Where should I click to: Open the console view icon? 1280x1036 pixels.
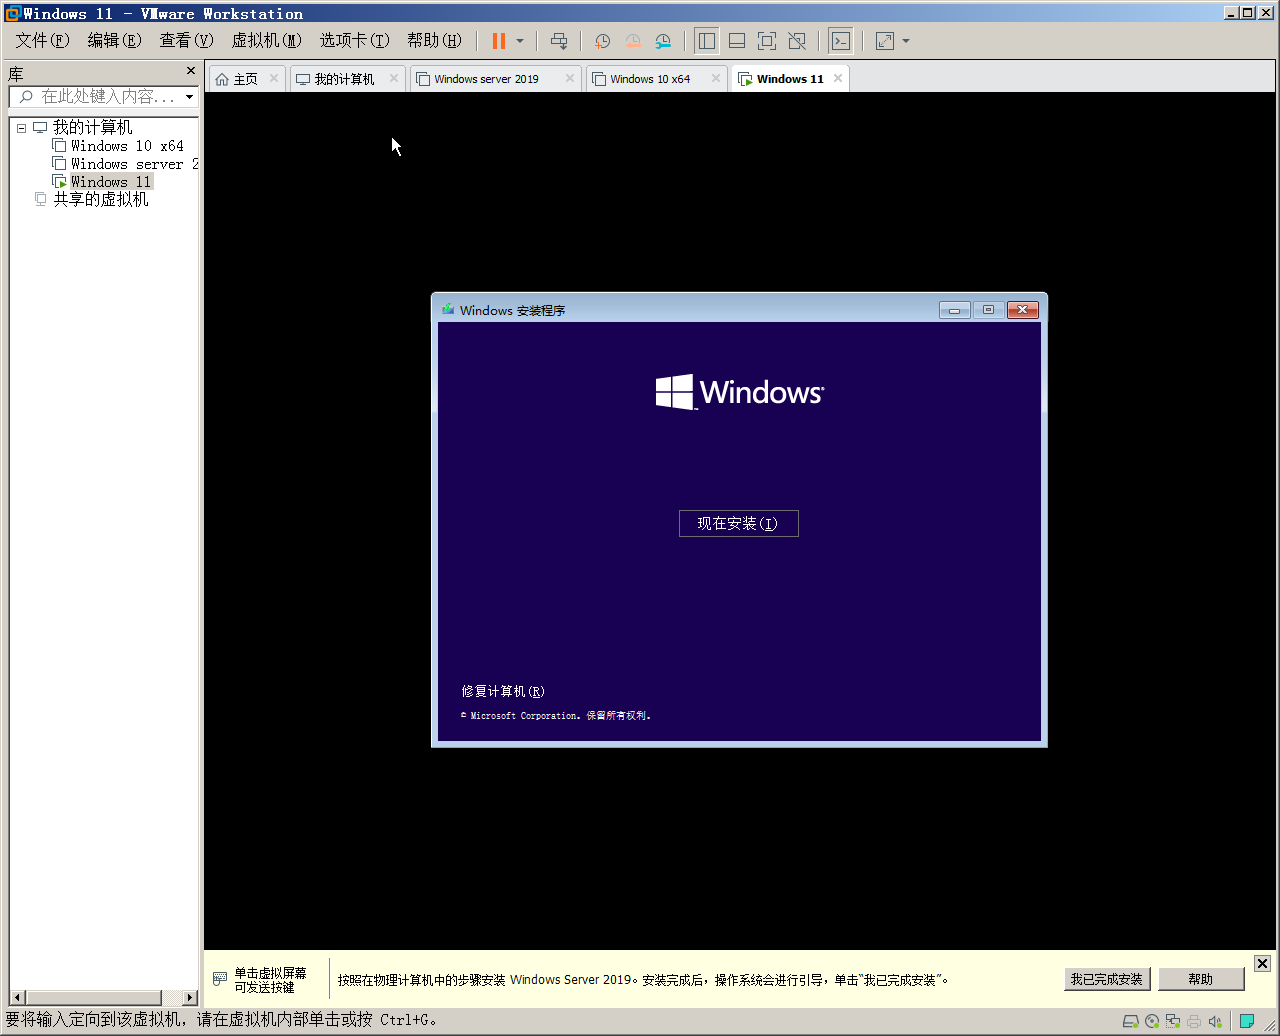point(841,41)
